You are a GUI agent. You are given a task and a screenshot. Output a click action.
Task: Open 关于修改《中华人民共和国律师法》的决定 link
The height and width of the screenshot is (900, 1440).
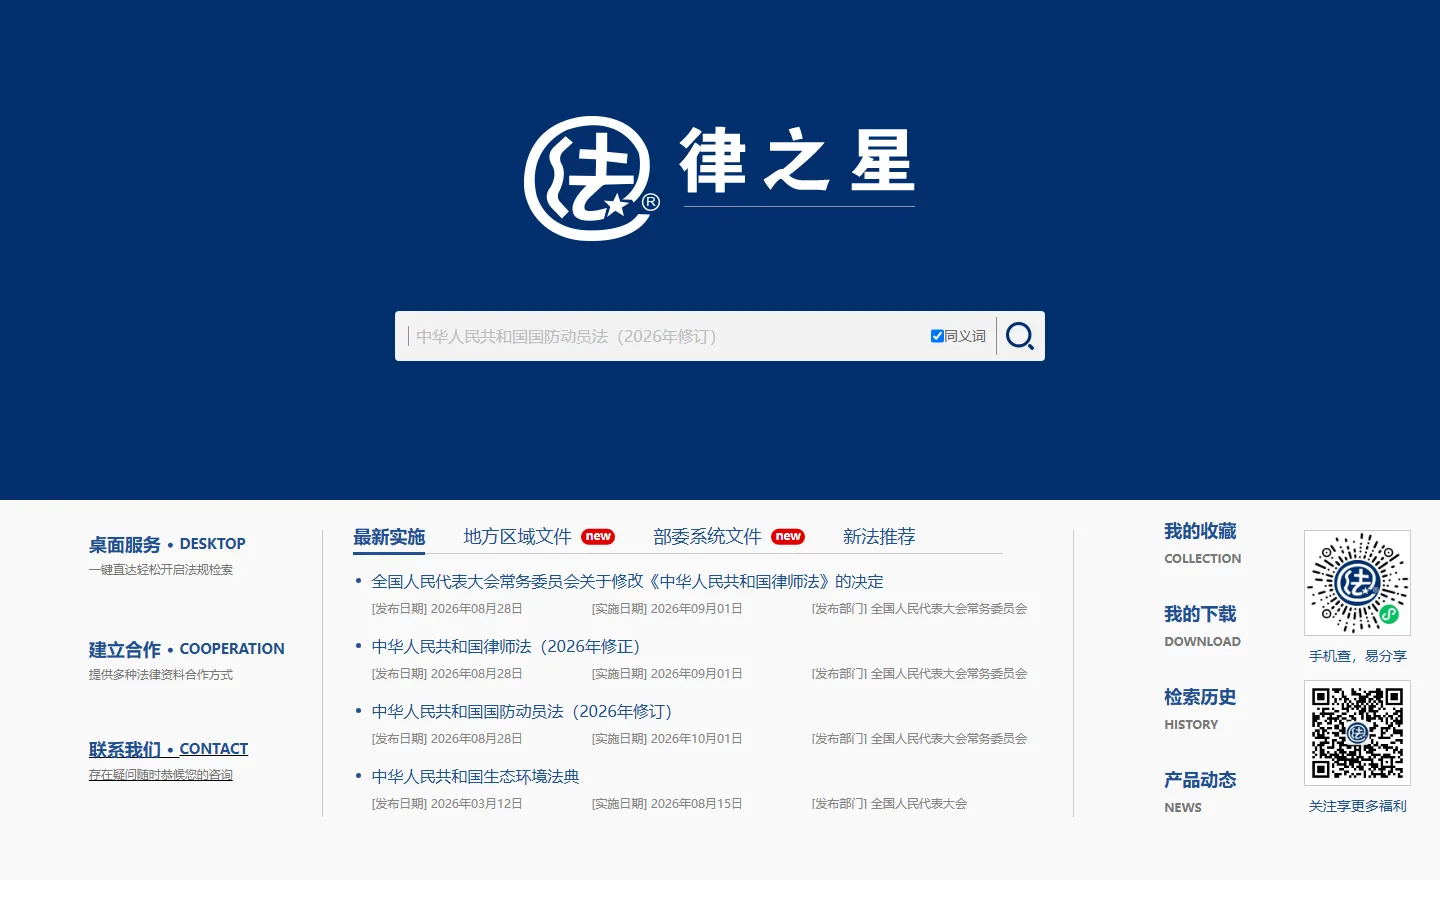coord(627,582)
